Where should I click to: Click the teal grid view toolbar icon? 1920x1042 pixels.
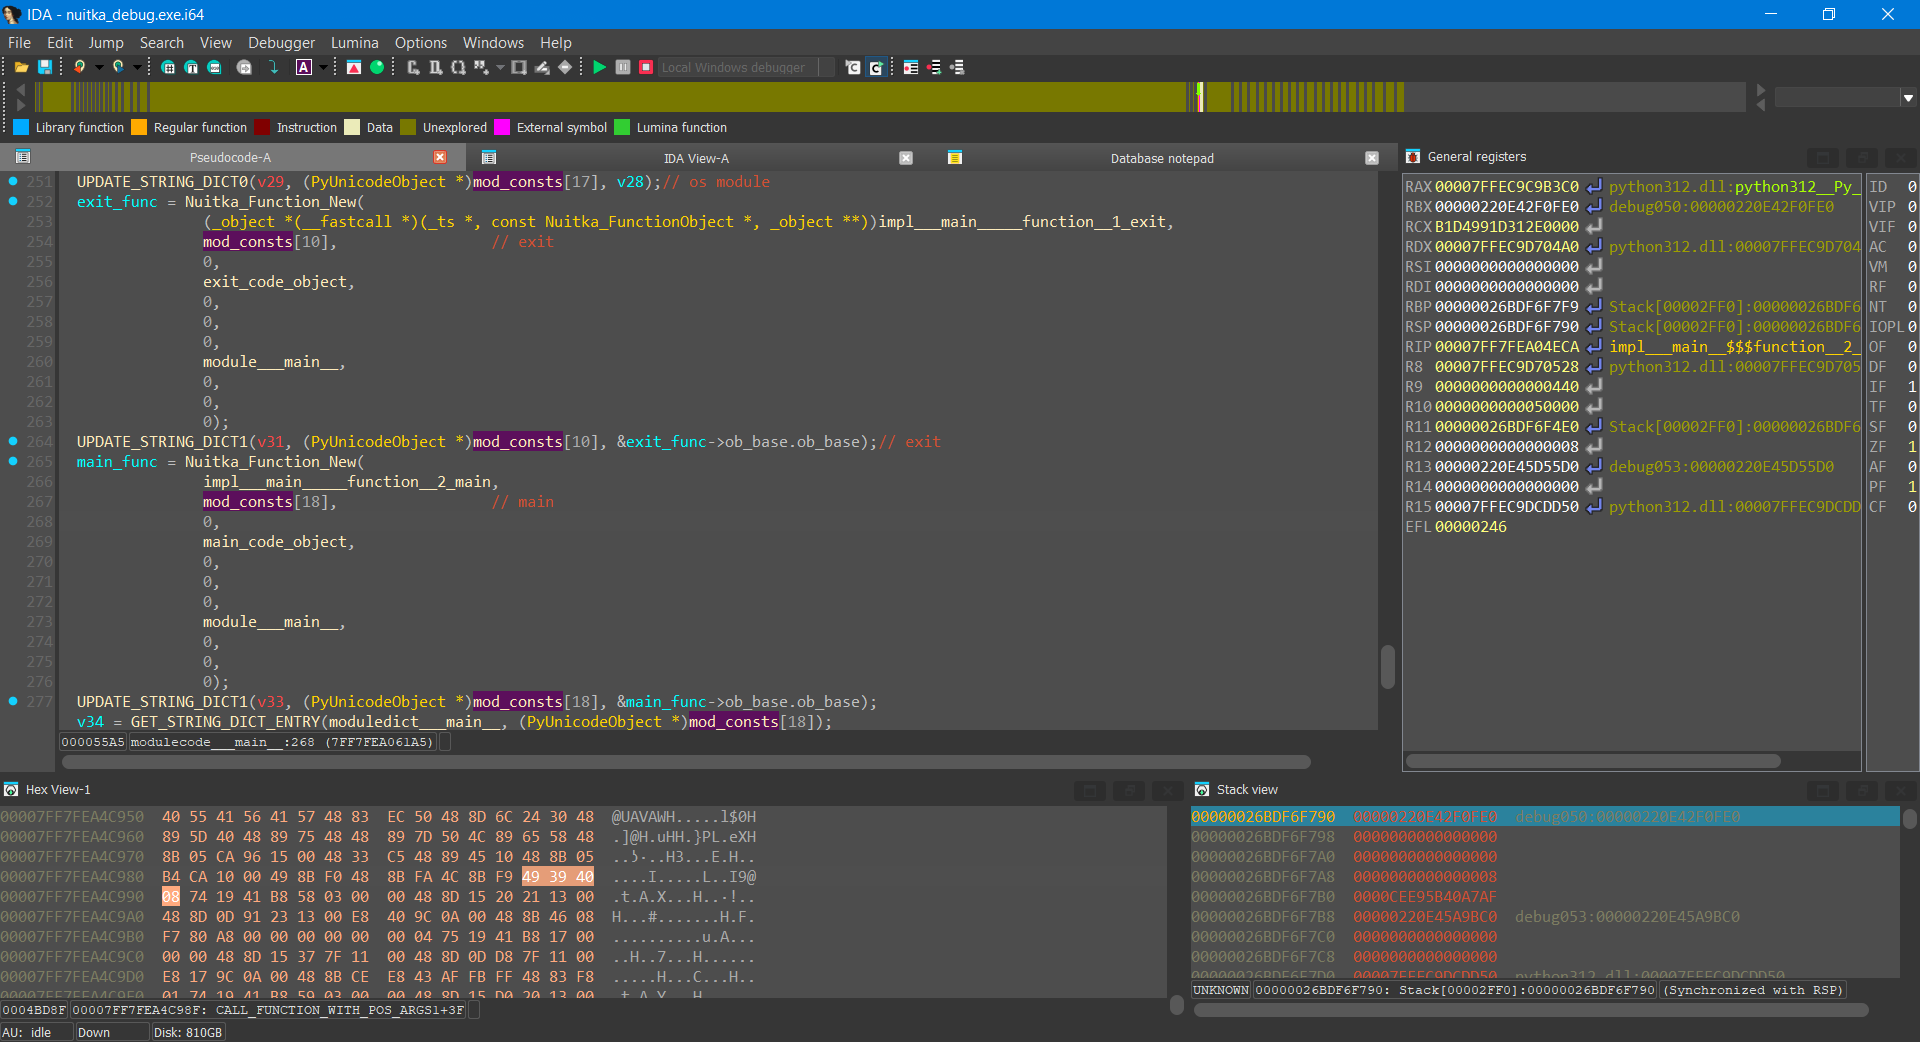pos(168,67)
